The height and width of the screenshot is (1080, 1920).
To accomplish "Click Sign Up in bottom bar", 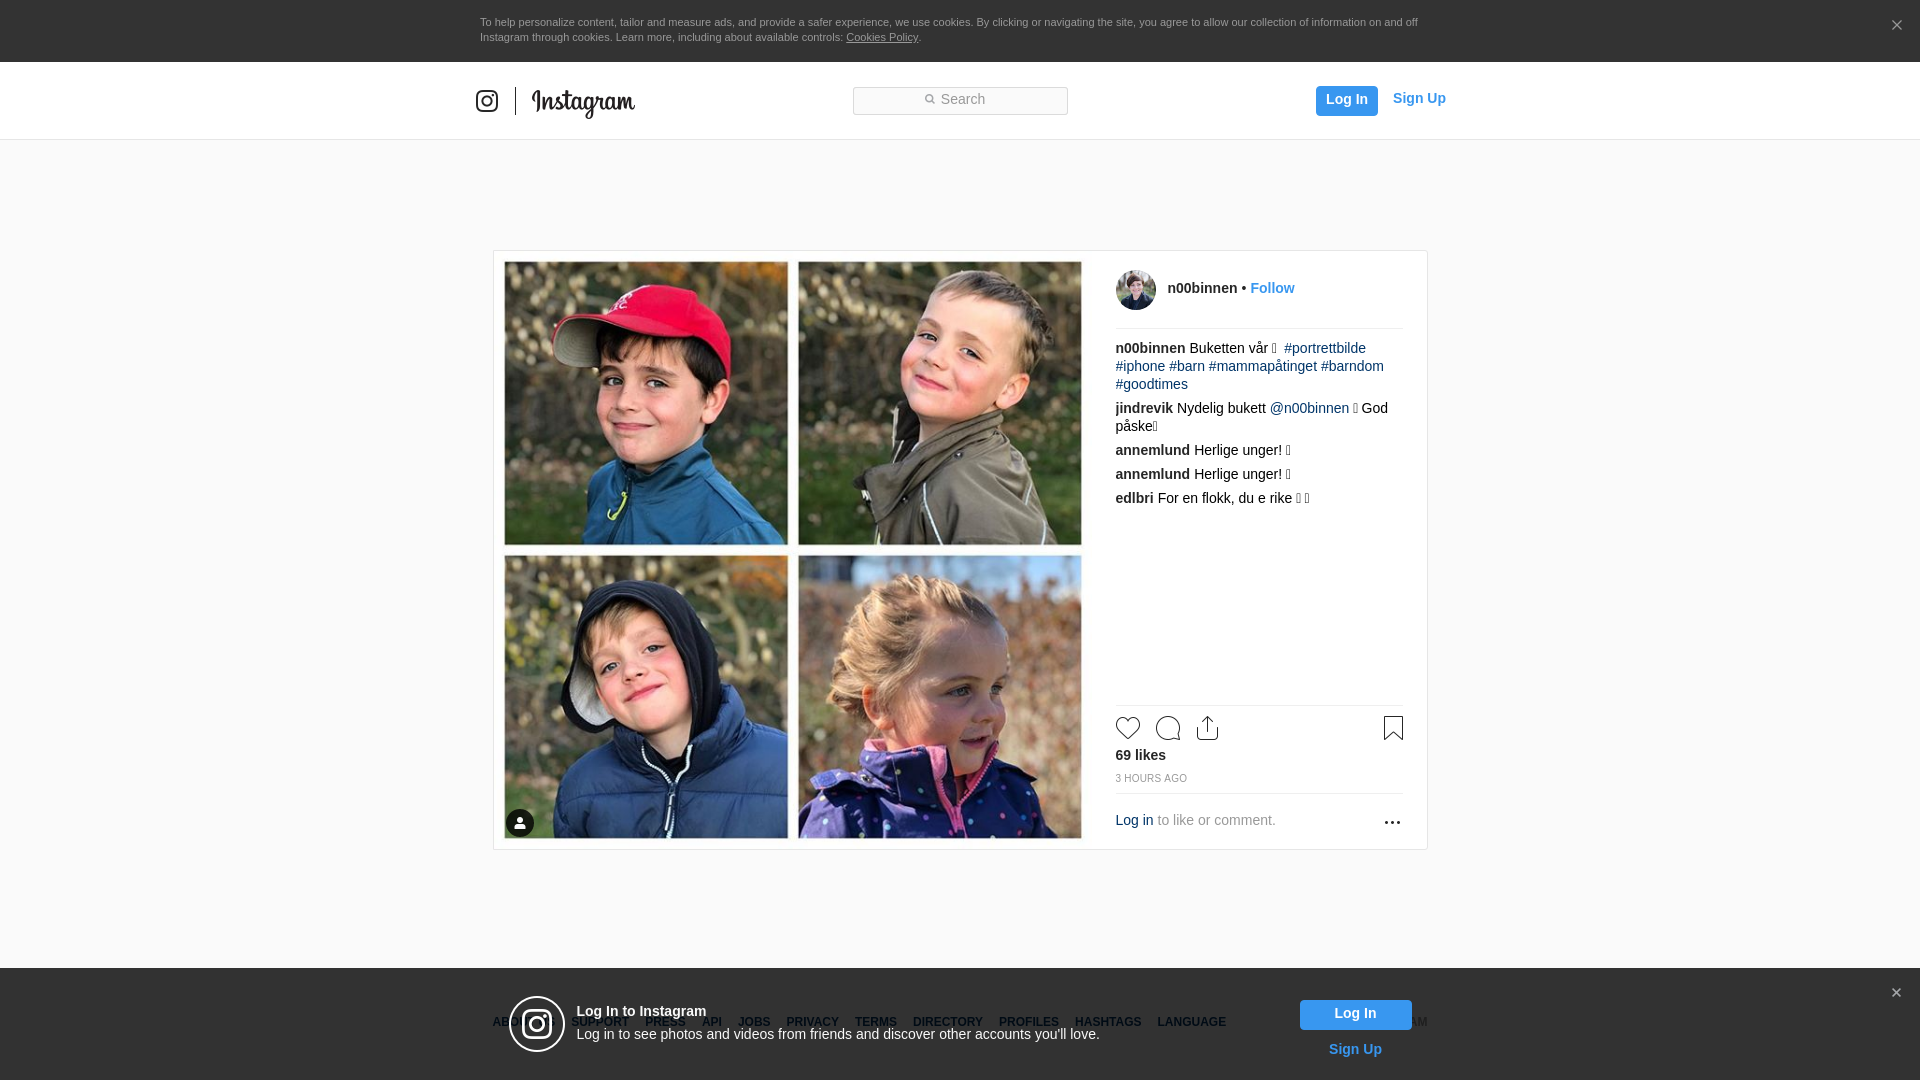I will click(1355, 1049).
